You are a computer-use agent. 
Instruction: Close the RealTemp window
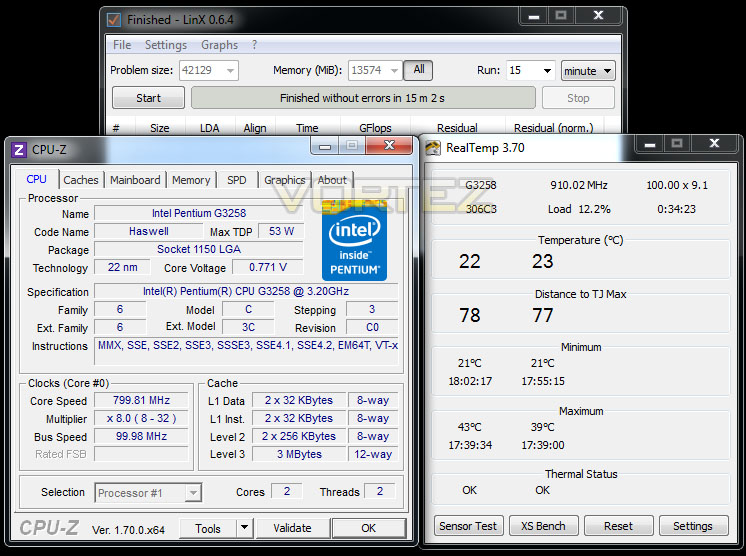pyautogui.click(x=714, y=143)
